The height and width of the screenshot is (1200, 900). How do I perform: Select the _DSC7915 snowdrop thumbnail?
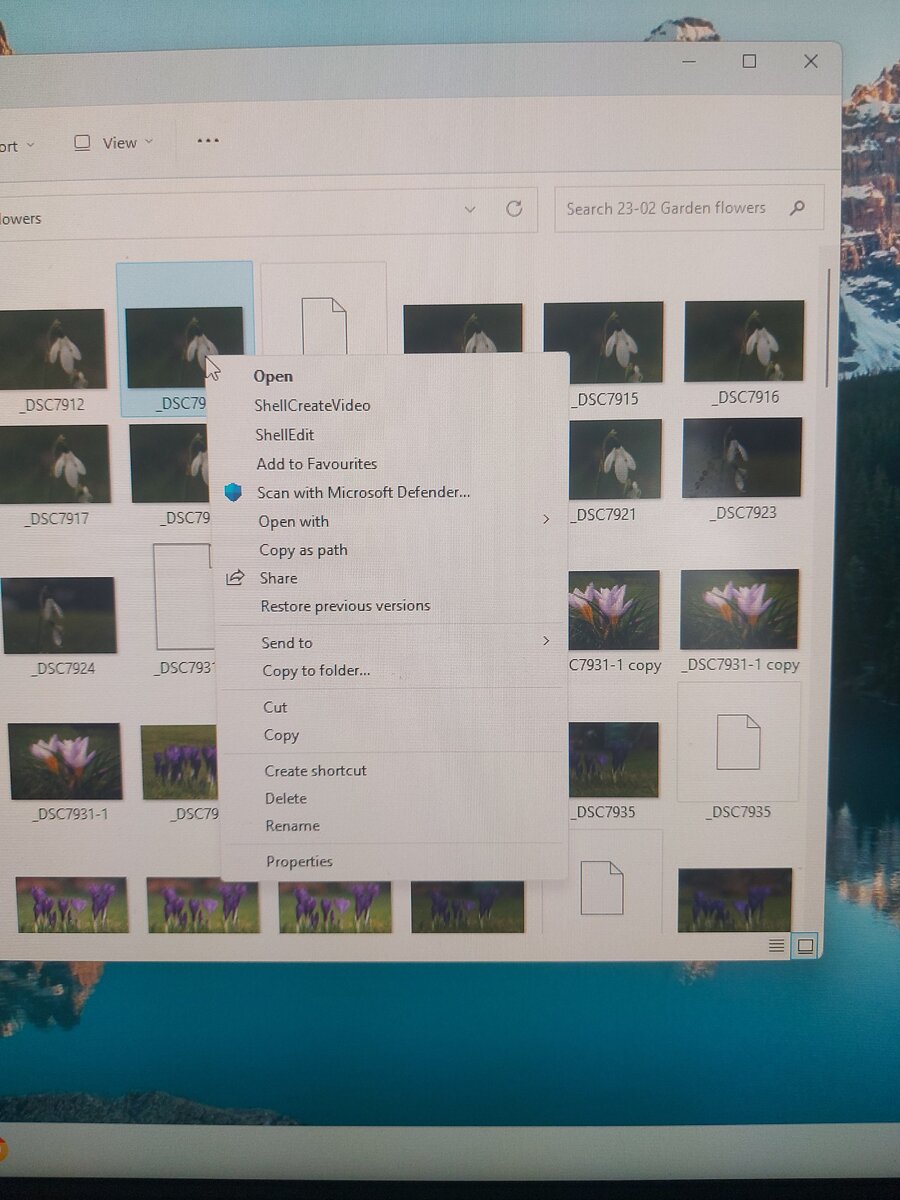tap(603, 342)
